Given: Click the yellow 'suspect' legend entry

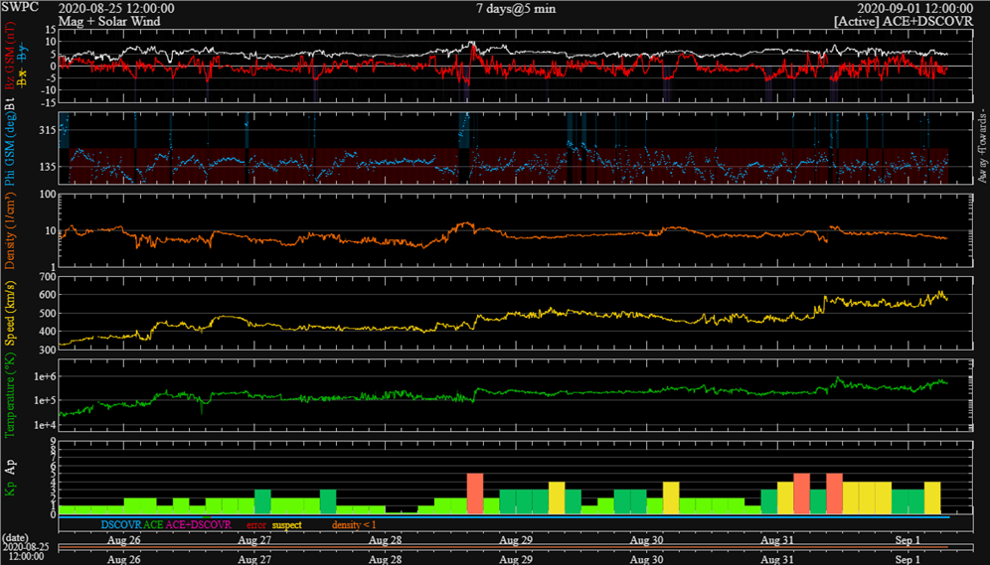Looking at the screenshot, I should point(287,525).
